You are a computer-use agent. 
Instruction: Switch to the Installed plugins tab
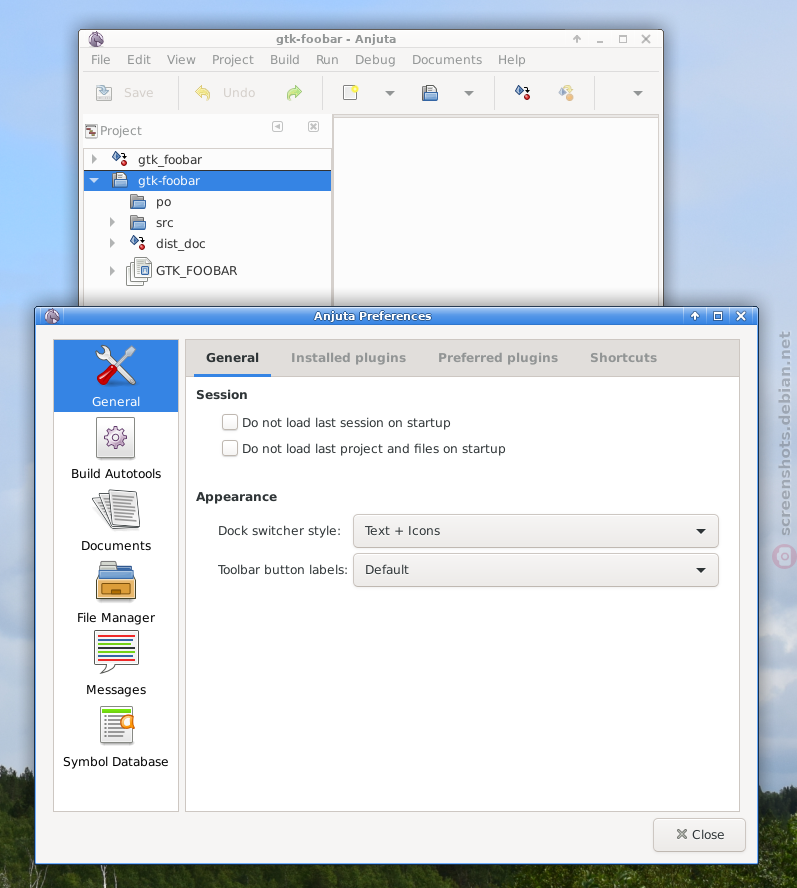point(348,358)
